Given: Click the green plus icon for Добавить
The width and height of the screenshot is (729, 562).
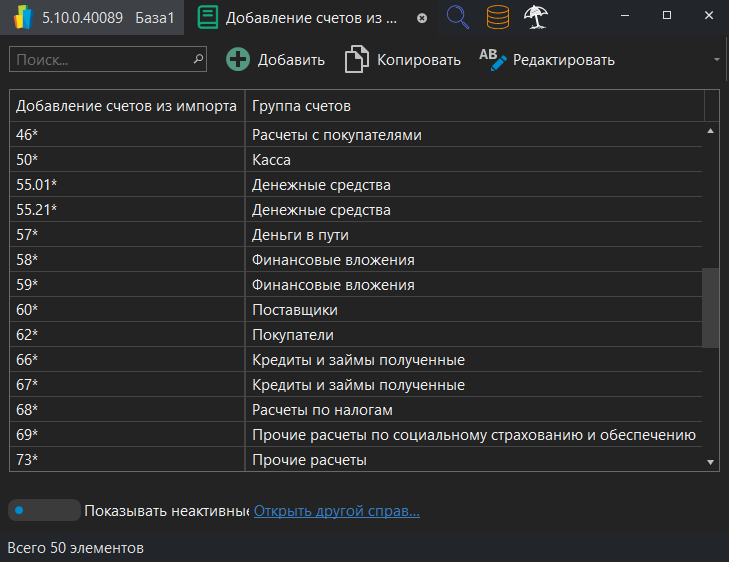Looking at the screenshot, I should pos(238,60).
